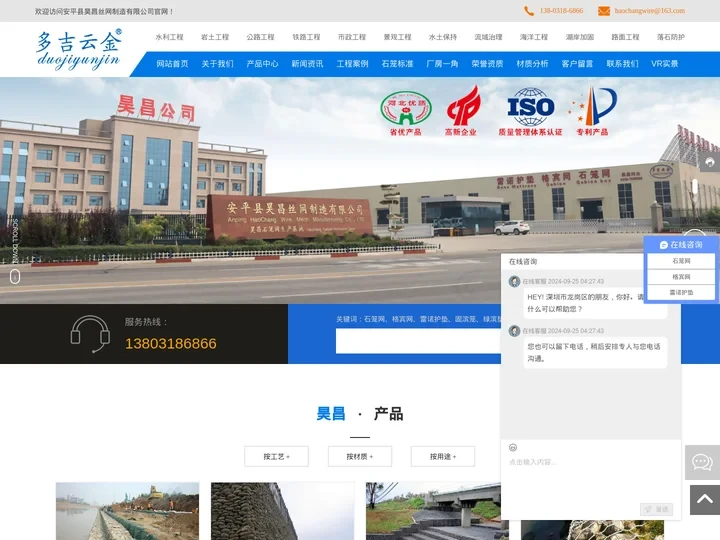Click the 铁路工程 top link
Viewport: 720px width, 540px height.
pos(306,37)
